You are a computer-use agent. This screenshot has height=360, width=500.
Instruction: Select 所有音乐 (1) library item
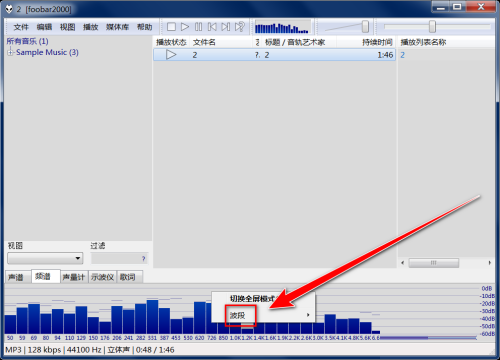click(27, 41)
